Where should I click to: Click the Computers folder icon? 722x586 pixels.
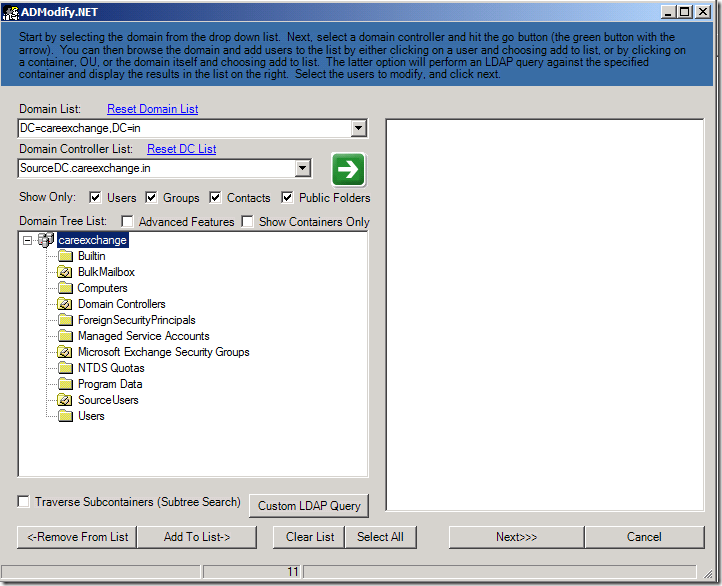click(x=65, y=288)
